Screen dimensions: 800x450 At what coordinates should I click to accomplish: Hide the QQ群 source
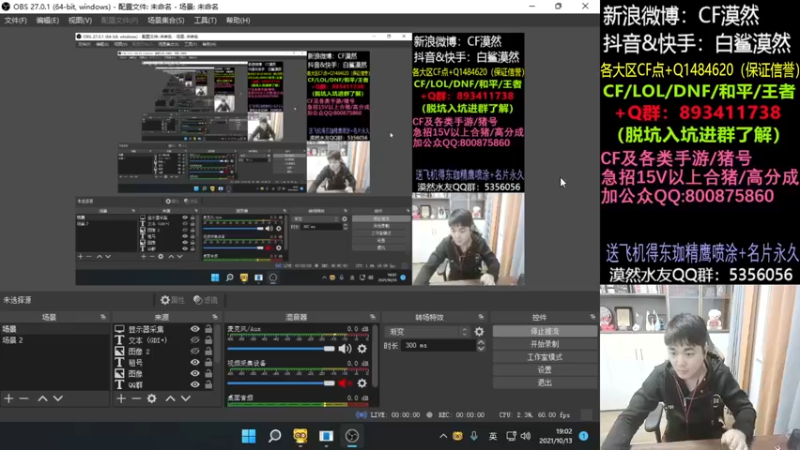pos(195,384)
